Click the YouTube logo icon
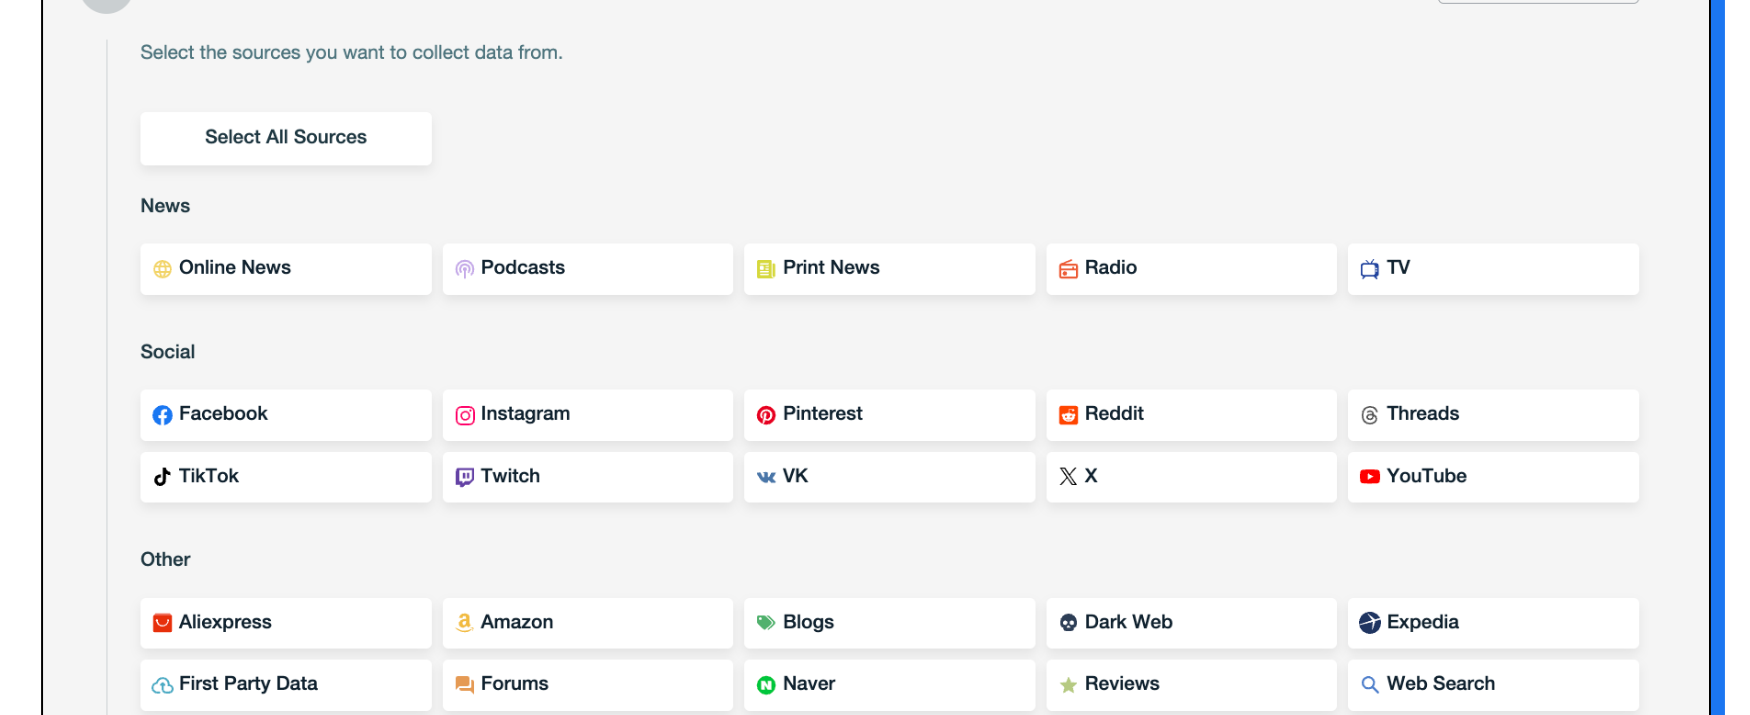Image resolution: width=1750 pixels, height=715 pixels. coord(1369,477)
